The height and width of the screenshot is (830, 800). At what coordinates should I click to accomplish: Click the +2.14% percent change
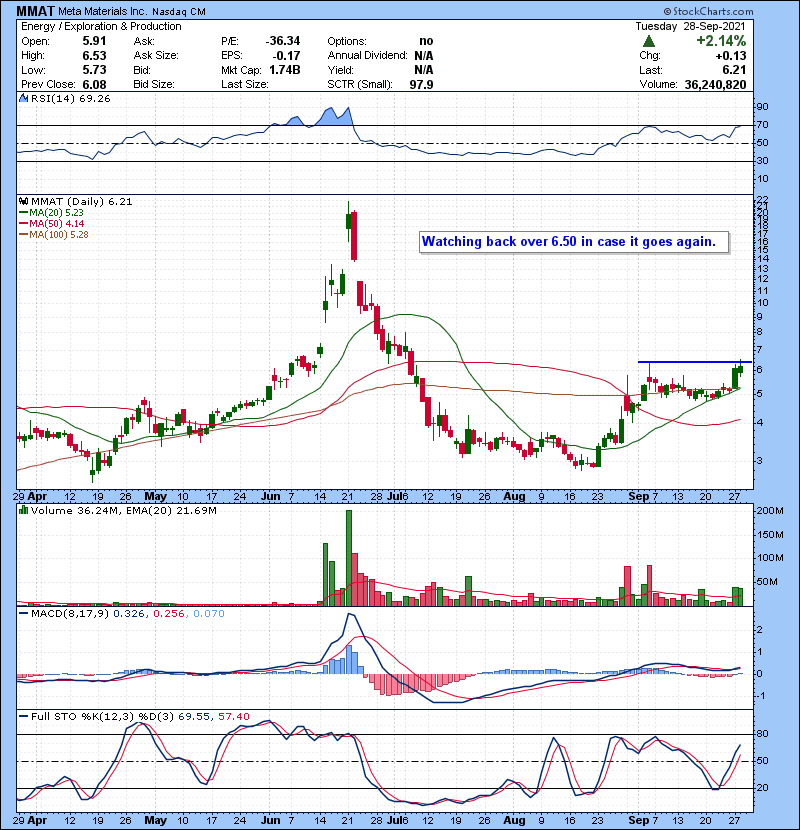pos(721,41)
